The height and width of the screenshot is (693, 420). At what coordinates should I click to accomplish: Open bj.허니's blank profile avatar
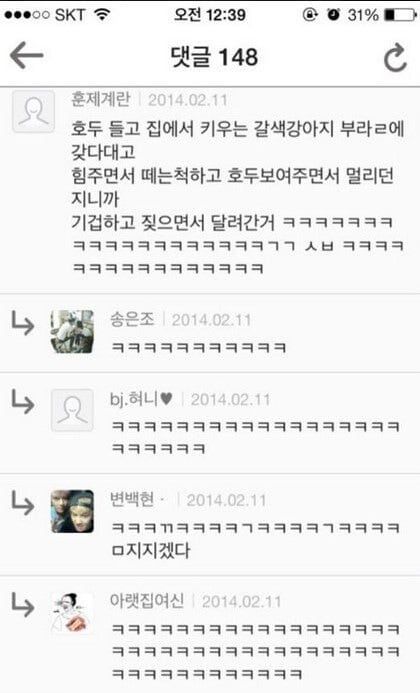tap(72, 410)
